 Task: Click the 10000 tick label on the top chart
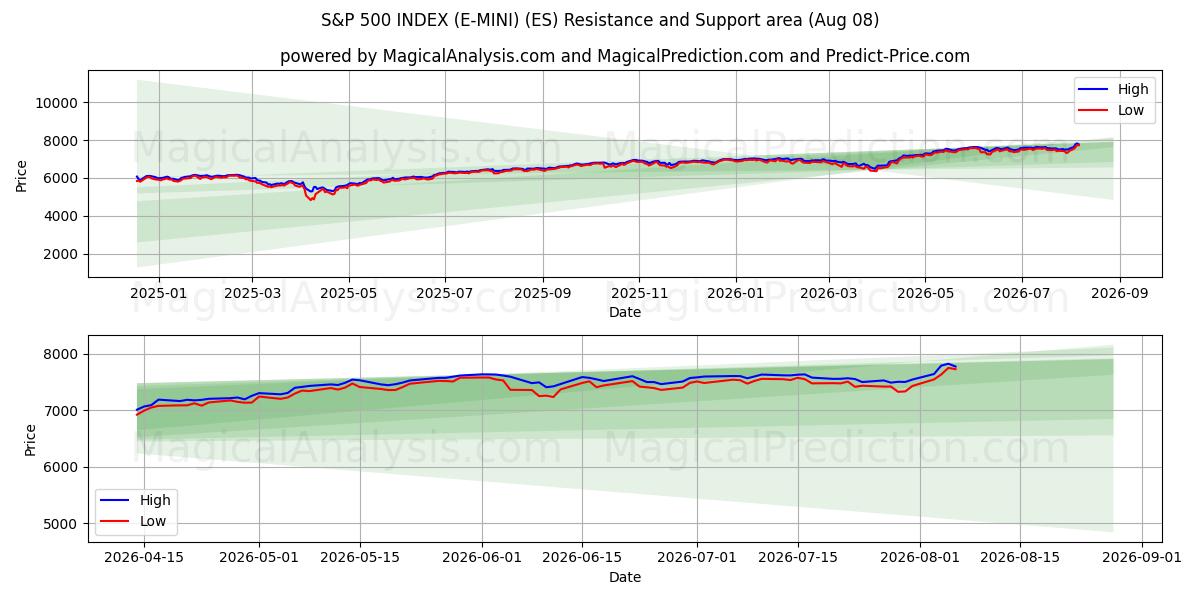pos(56,103)
